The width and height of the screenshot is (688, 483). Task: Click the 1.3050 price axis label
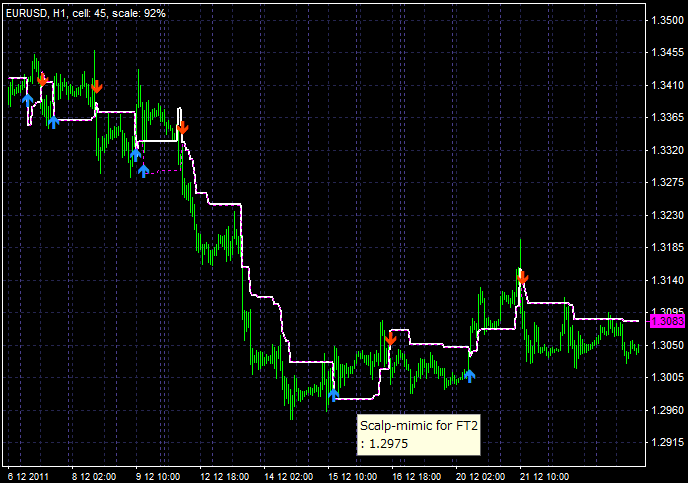(667, 345)
